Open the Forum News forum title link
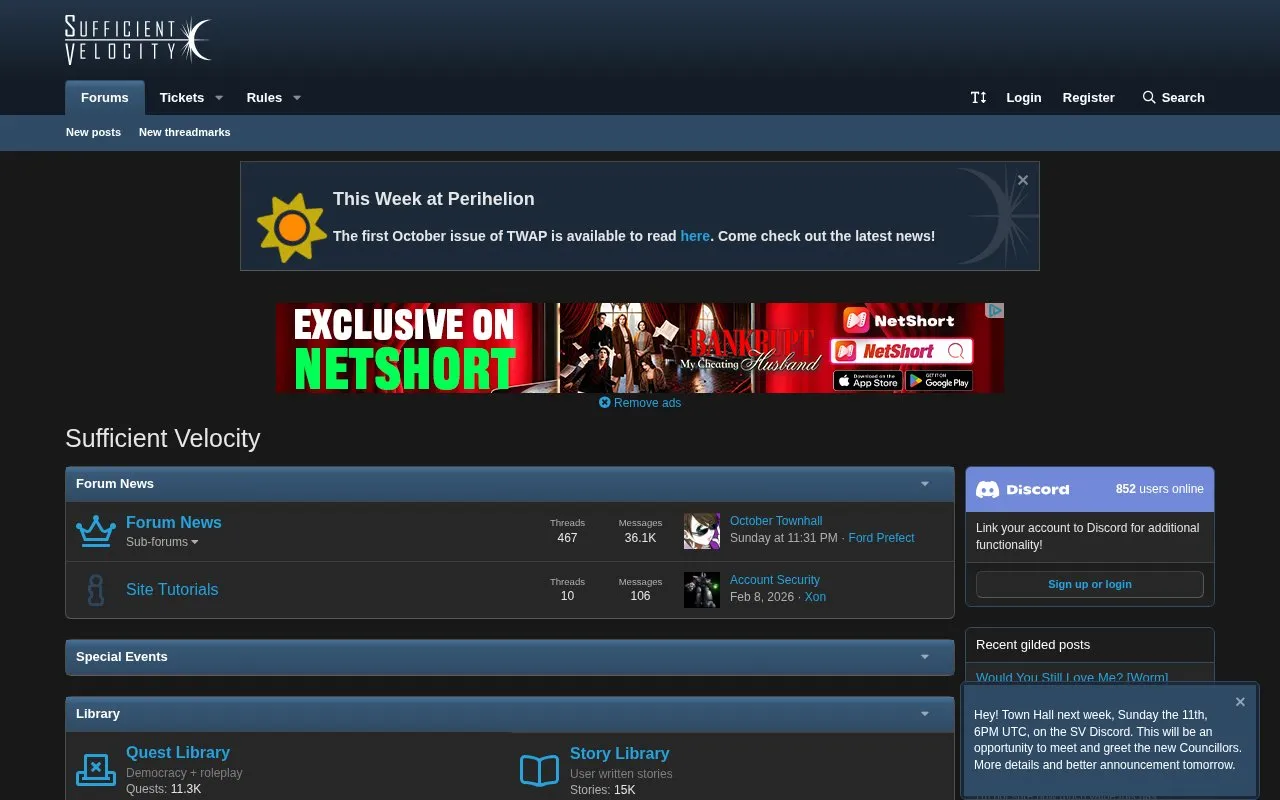1280x800 pixels. pos(174,523)
